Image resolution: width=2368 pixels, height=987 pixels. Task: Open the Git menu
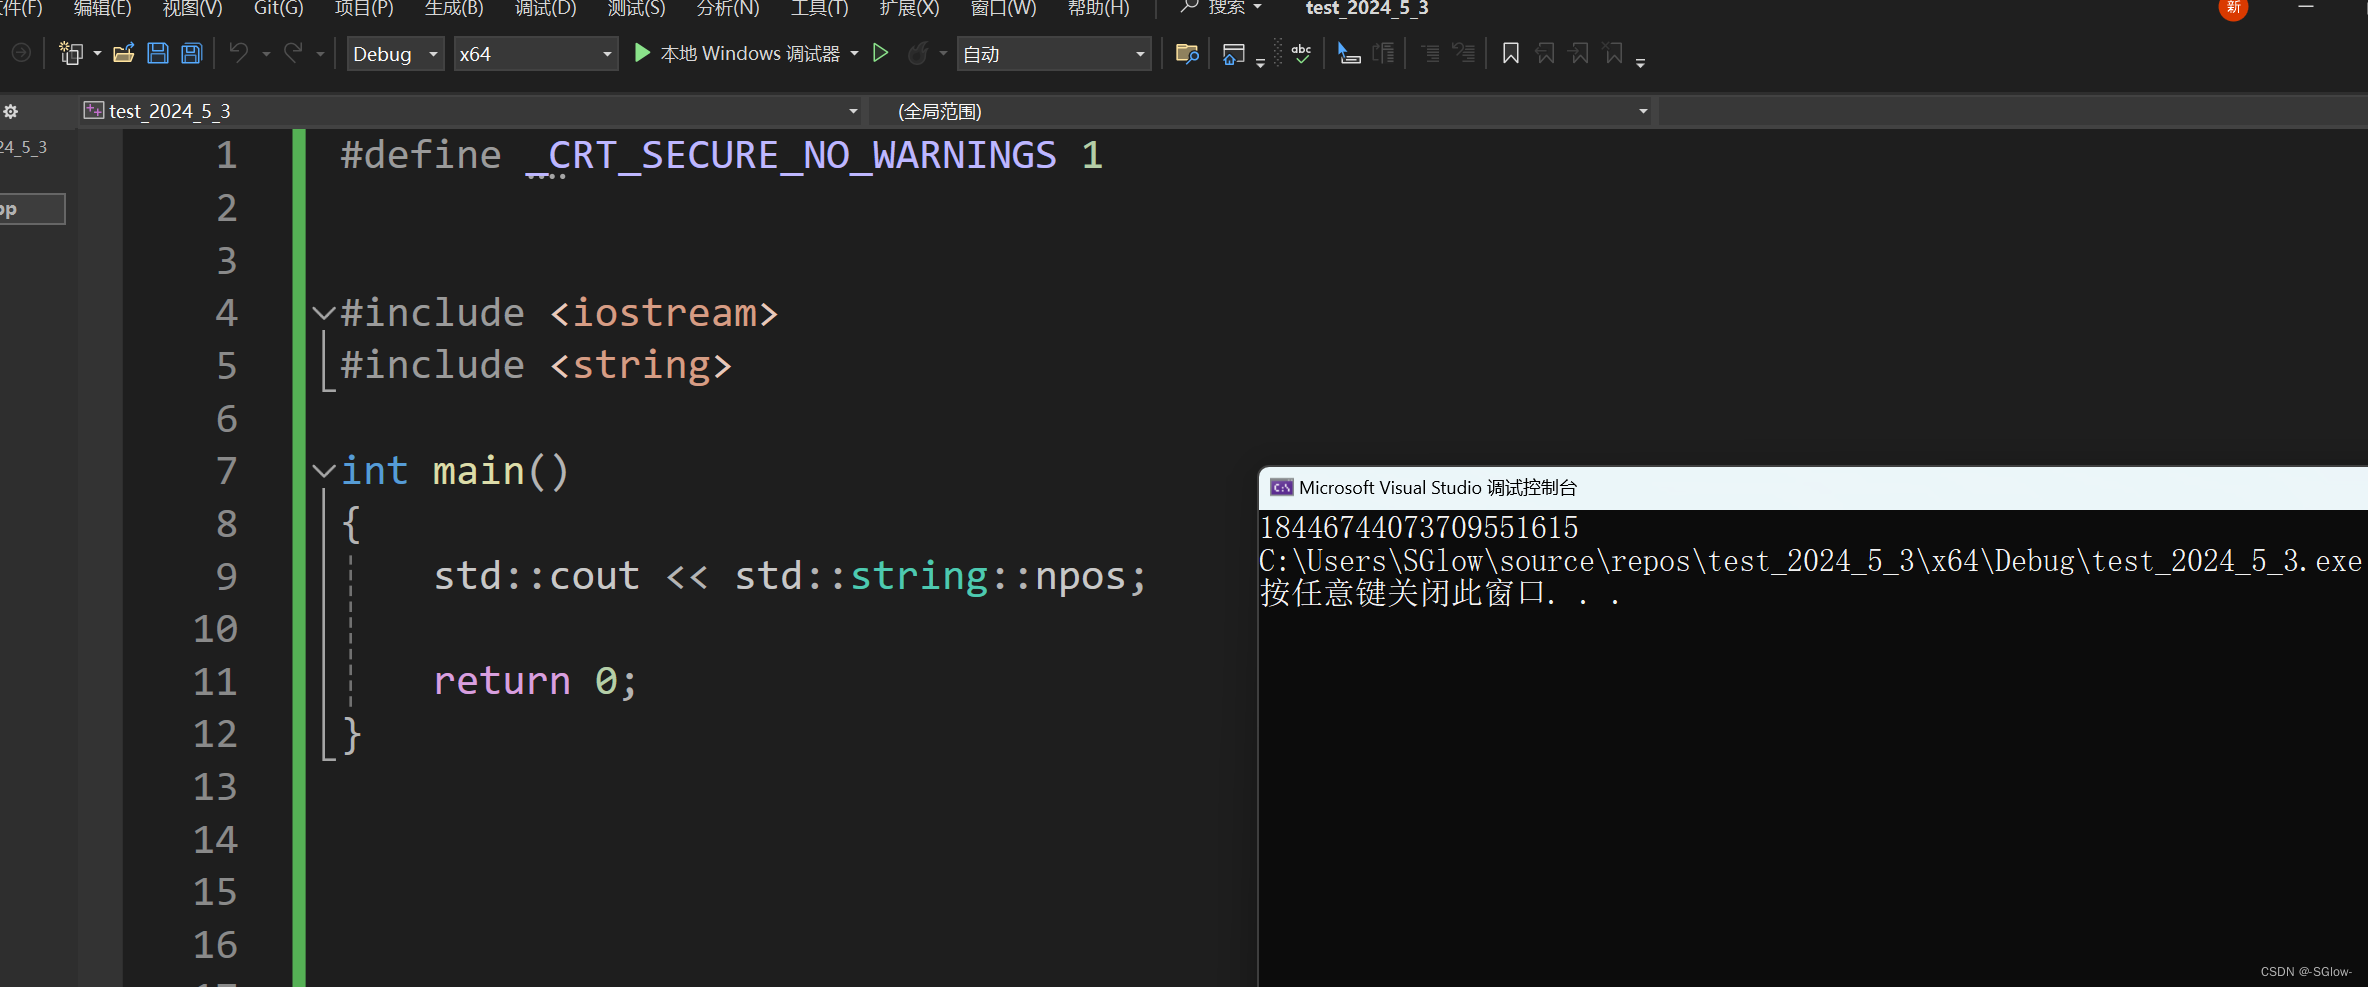277,10
